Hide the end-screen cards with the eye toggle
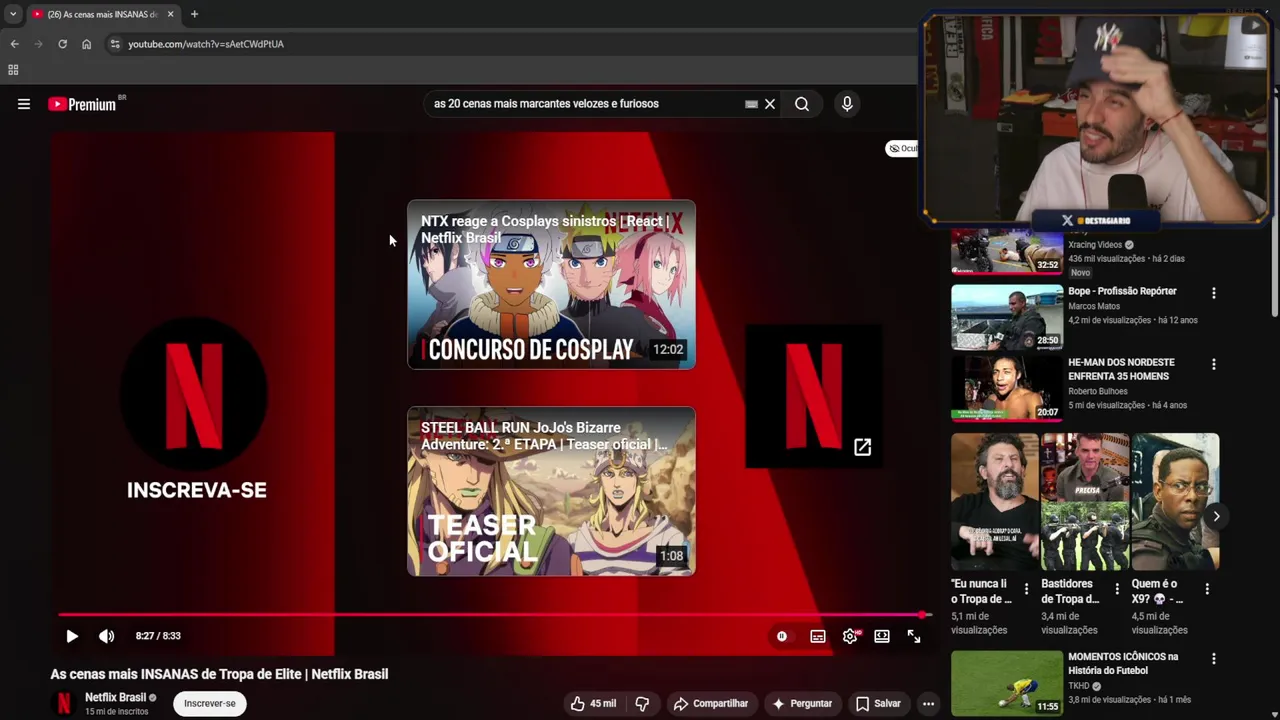The width and height of the screenshot is (1280, 720). coord(901,148)
